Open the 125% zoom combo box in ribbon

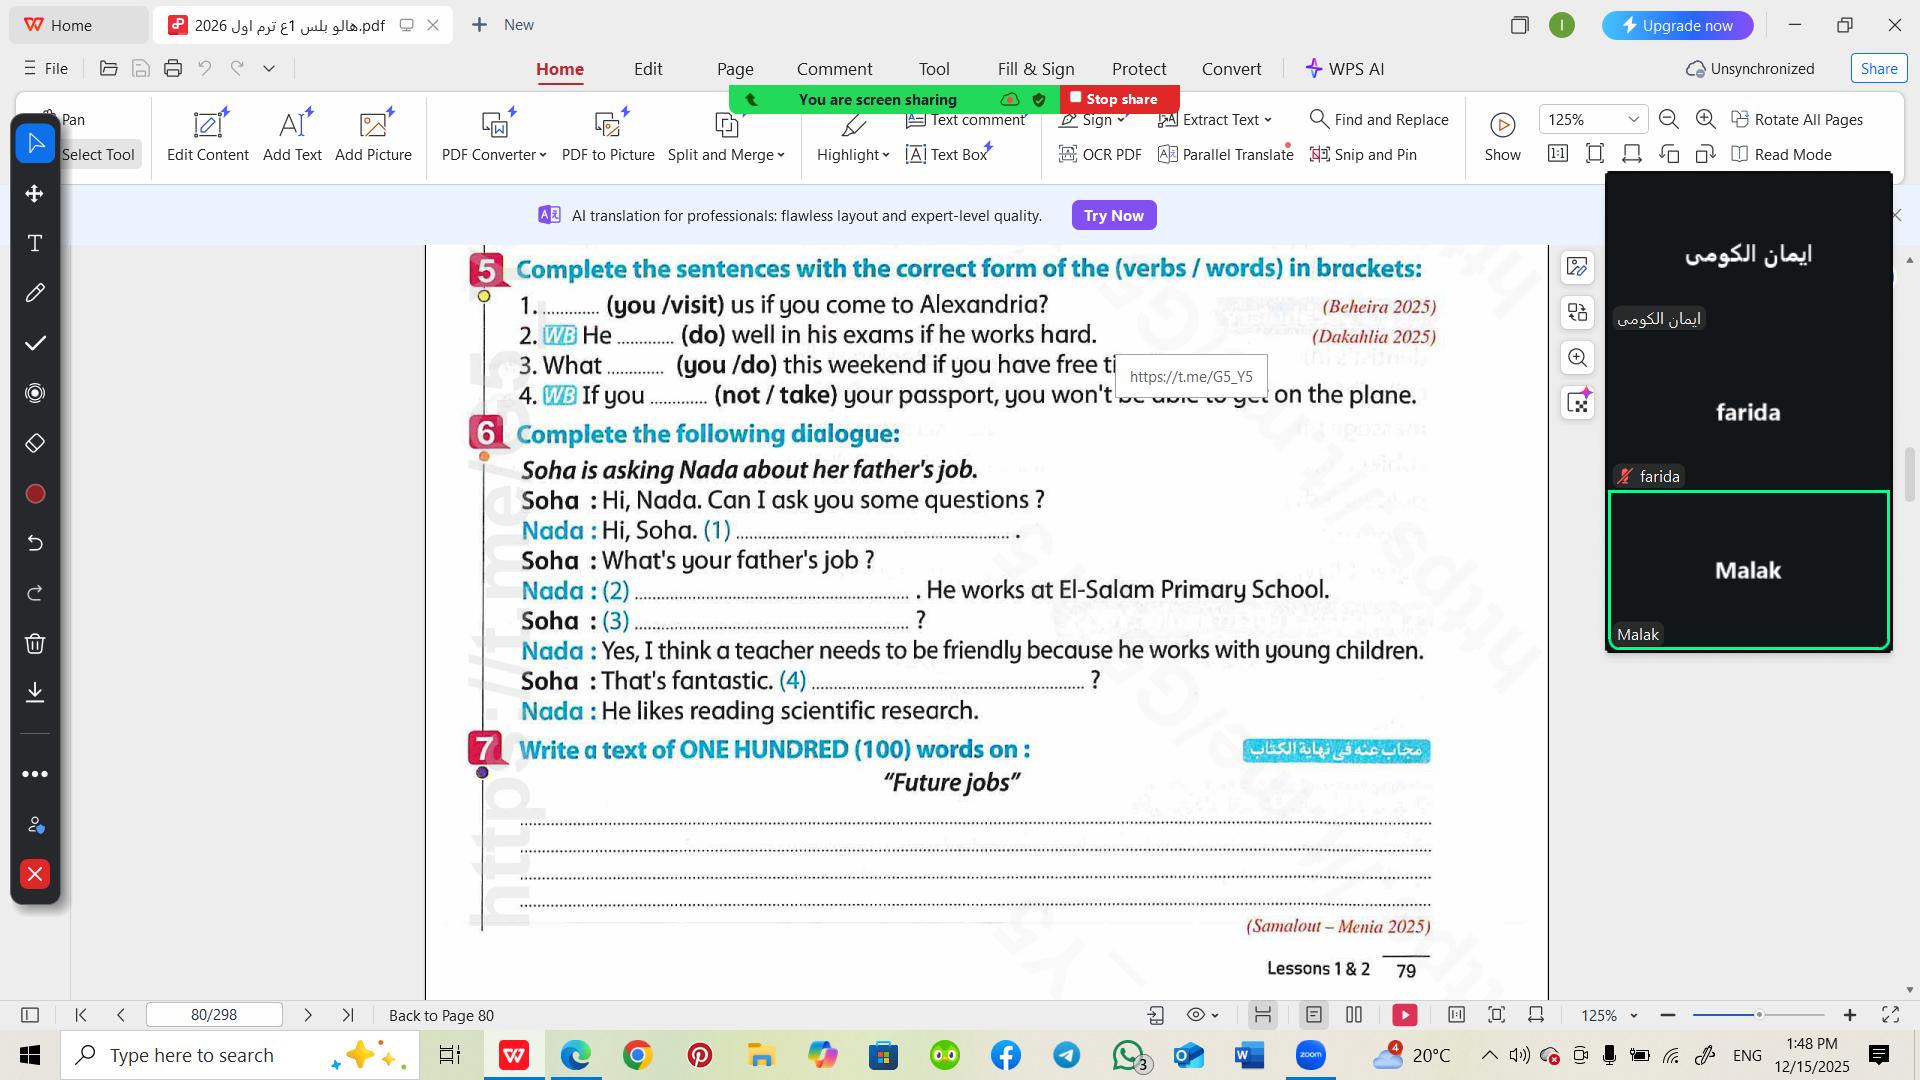coord(1592,119)
